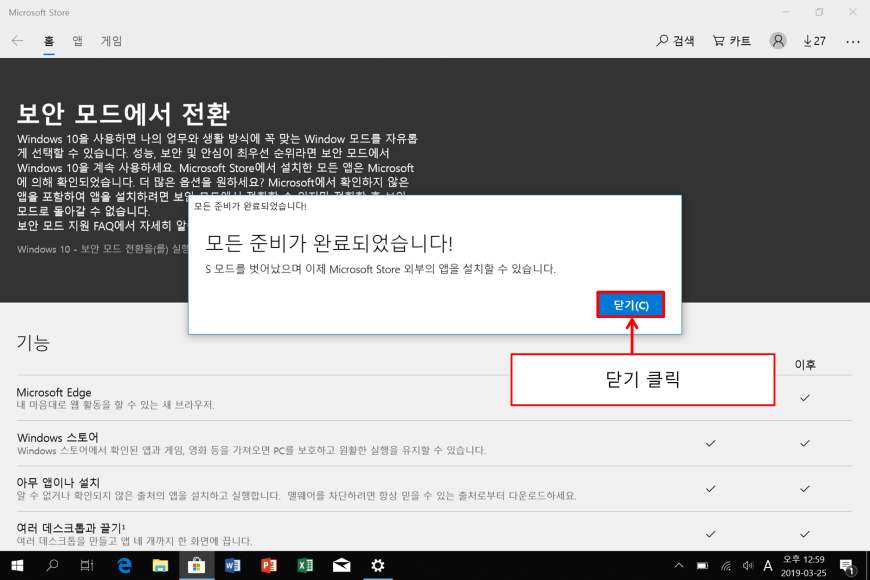The height and width of the screenshot is (580, 870).
Task: Open downloads showing 27 updates
Action: (815, 41)
